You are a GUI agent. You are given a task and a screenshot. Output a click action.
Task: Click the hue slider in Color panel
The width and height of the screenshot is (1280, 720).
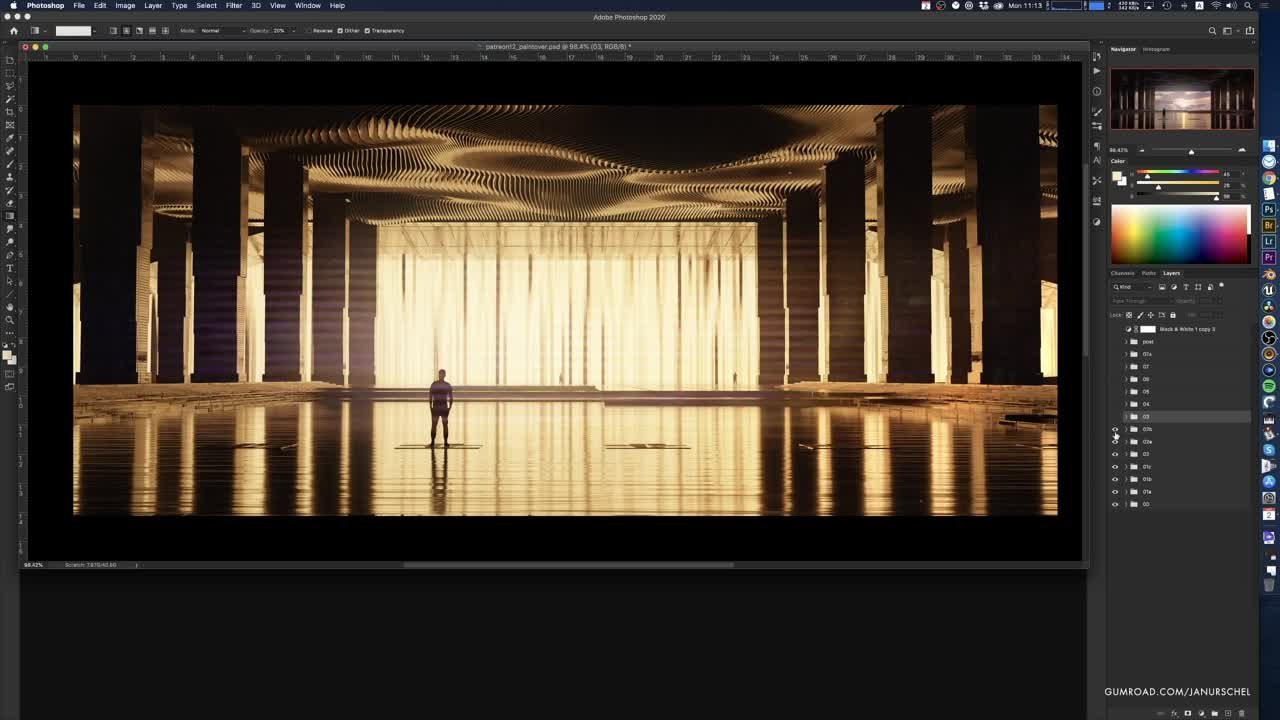1177,172
